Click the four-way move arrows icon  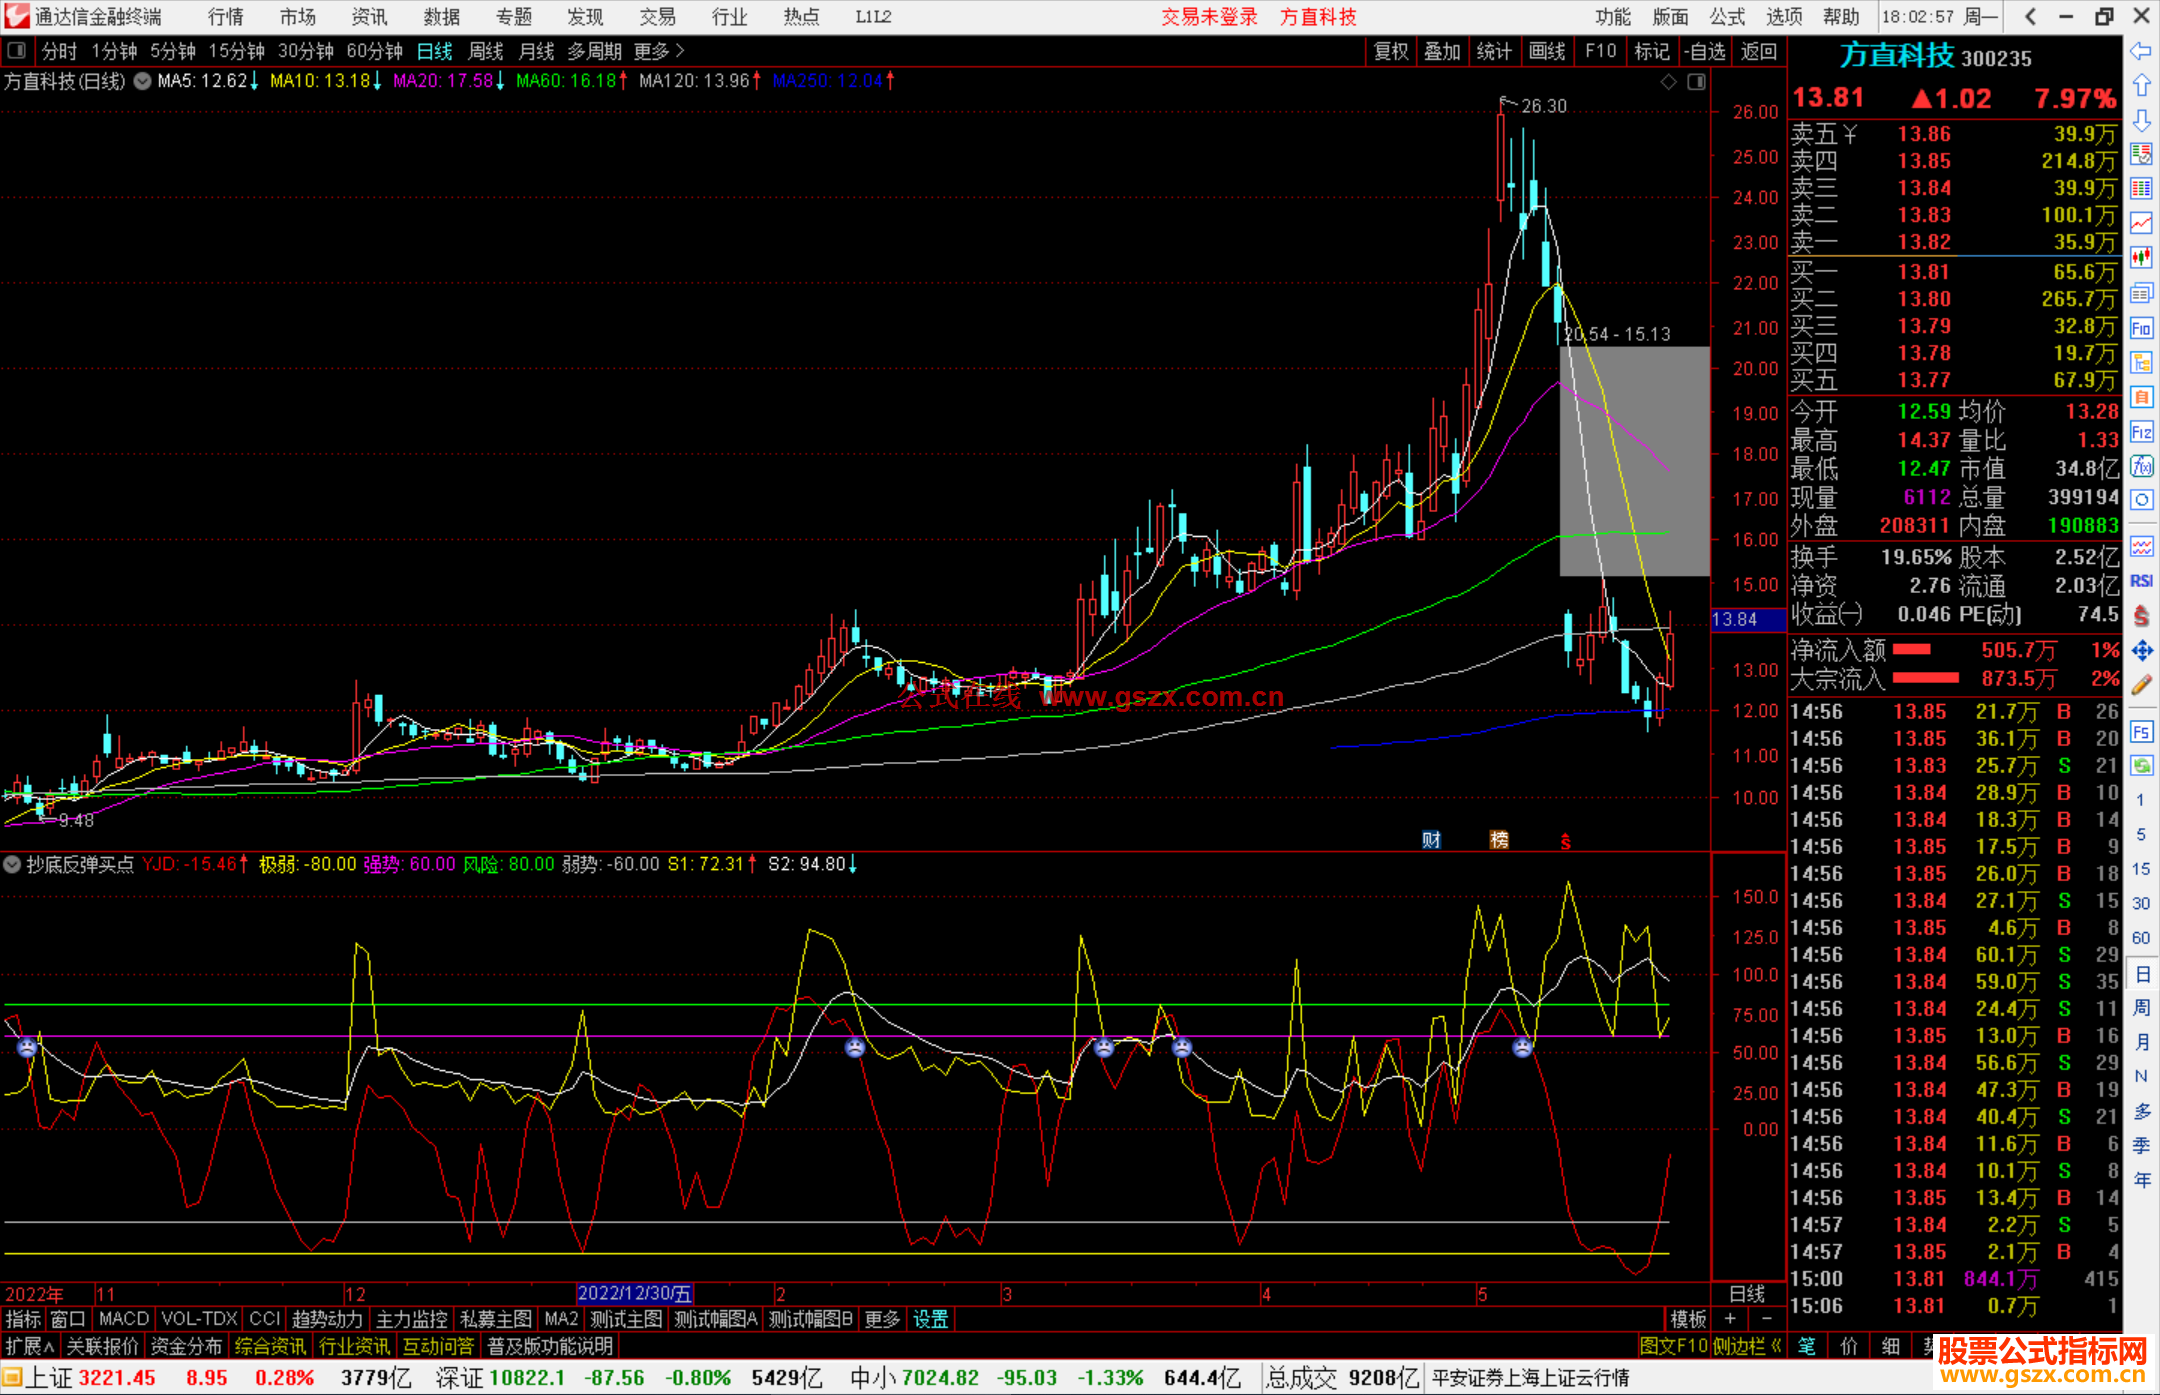(2141, 651)
